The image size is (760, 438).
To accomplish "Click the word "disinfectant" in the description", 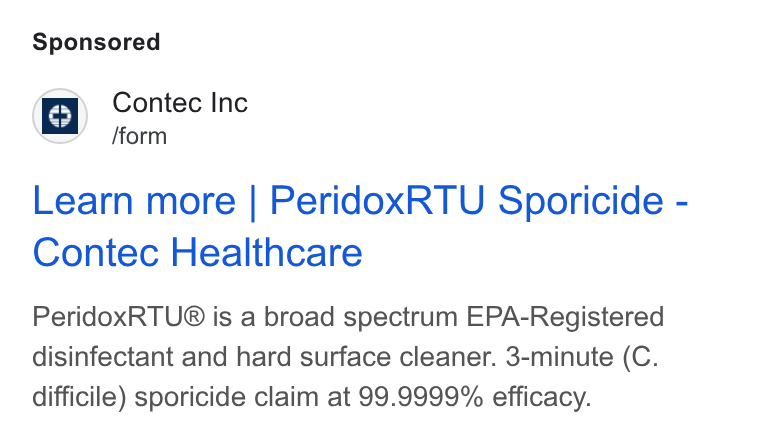I will pyautogui.click(x=103, y=357).
